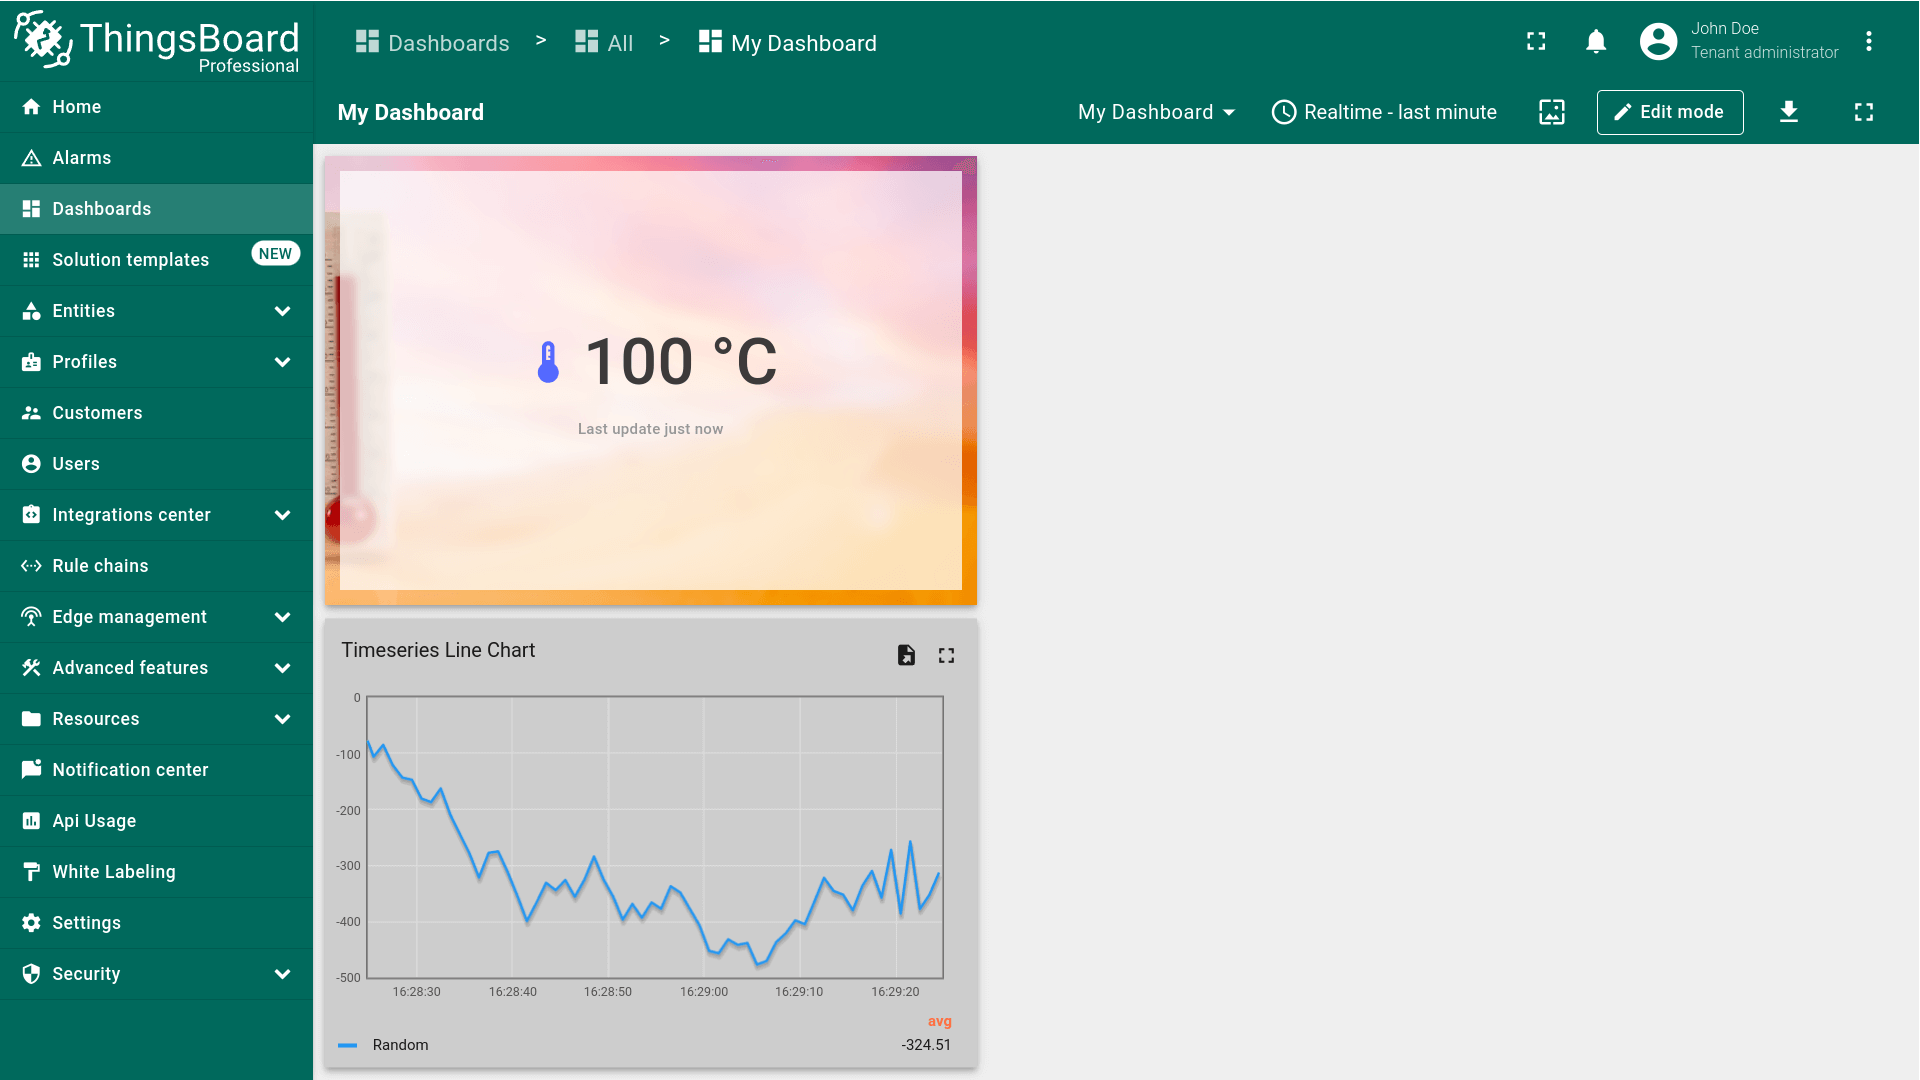
Task: Open the Home menu item
Action: click(x=156, y=107)
